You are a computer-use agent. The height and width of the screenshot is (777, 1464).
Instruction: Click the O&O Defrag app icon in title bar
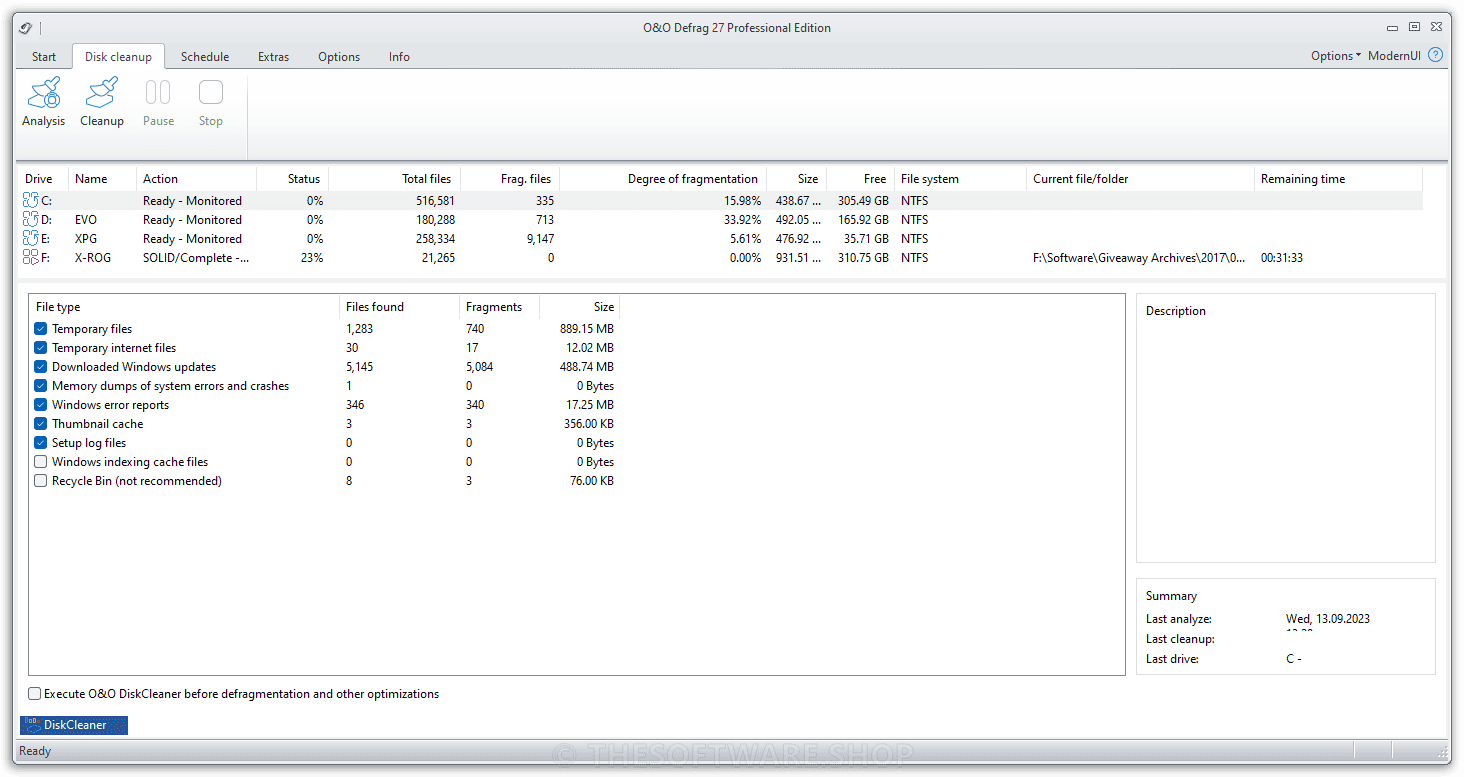(x=26, y=28)
